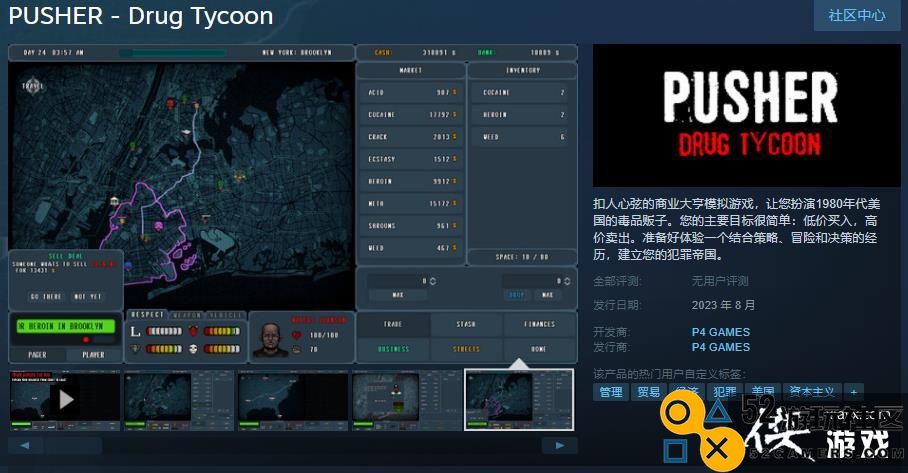Click the green BUSINESS tab
Viewport: 908px width, 473px height.
coord(393,349)
